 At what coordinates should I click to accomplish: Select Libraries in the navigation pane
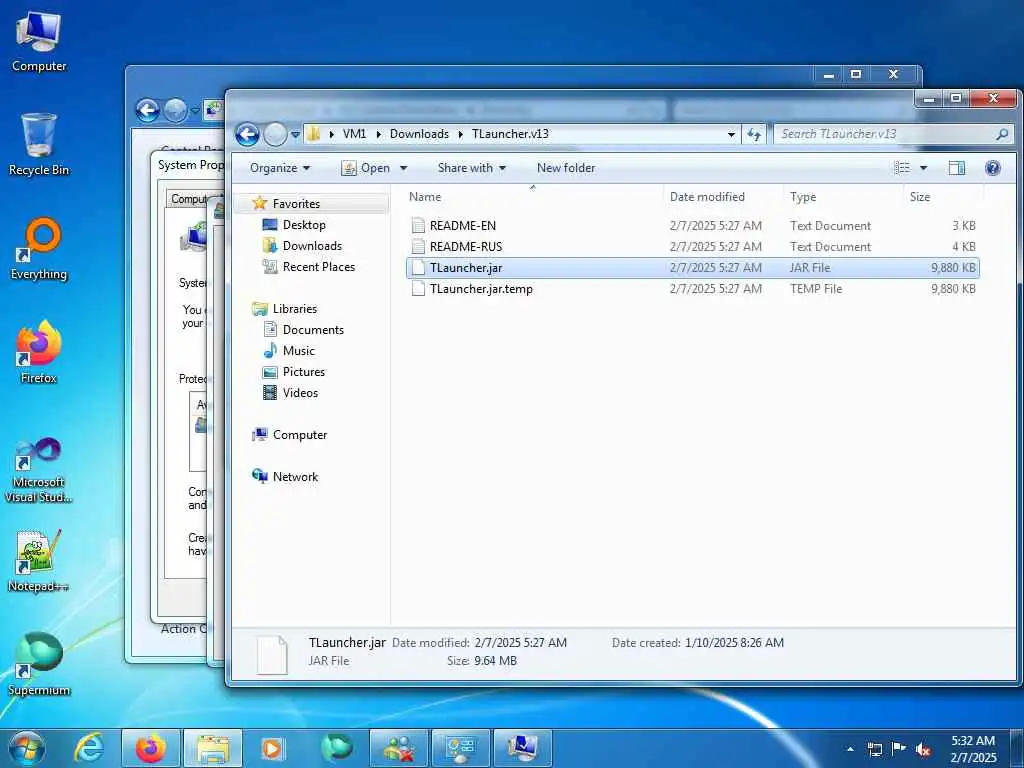[295, 309]
